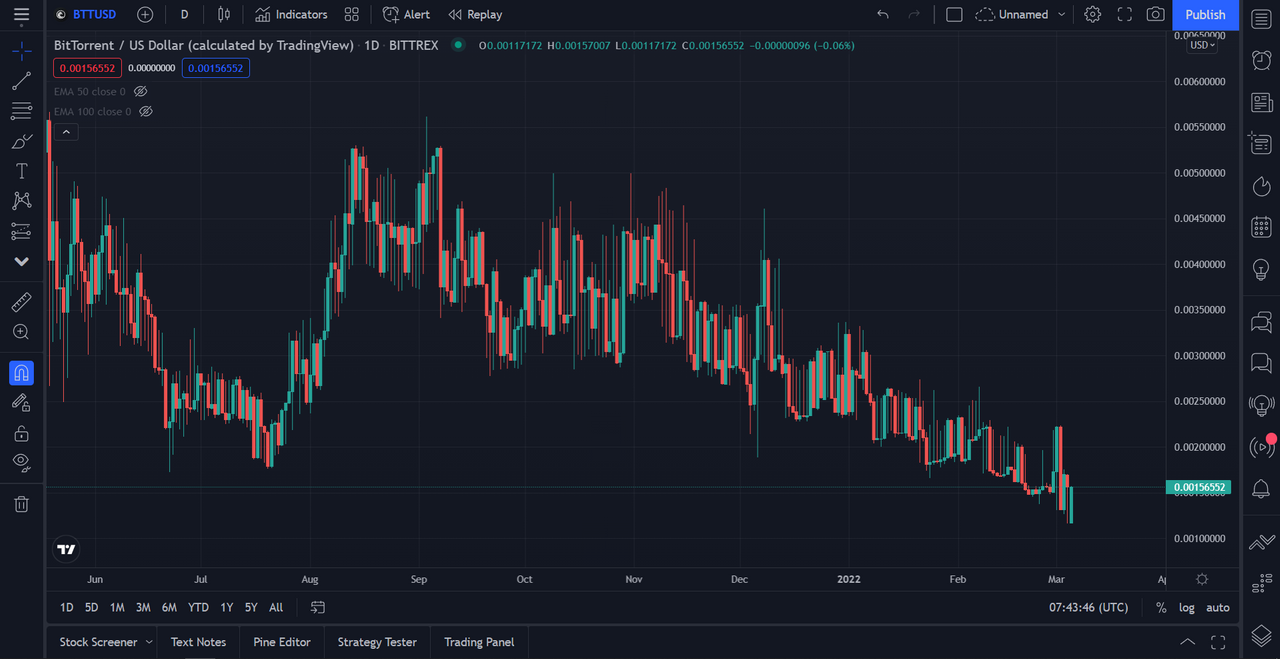Open the Unnamed layout dropdown arrow
1280x659 pixels.
(1062, 14)
